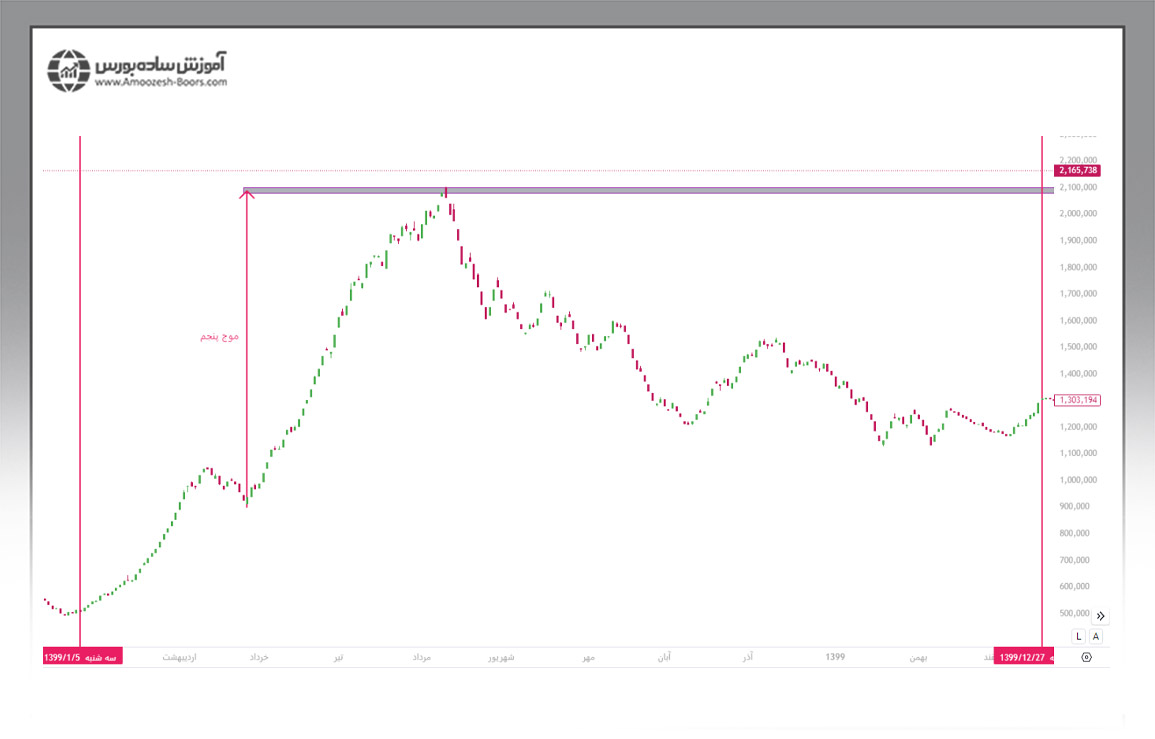Click the مرداد month on time axis
The image size is (1155, 739).
[421, 658]
